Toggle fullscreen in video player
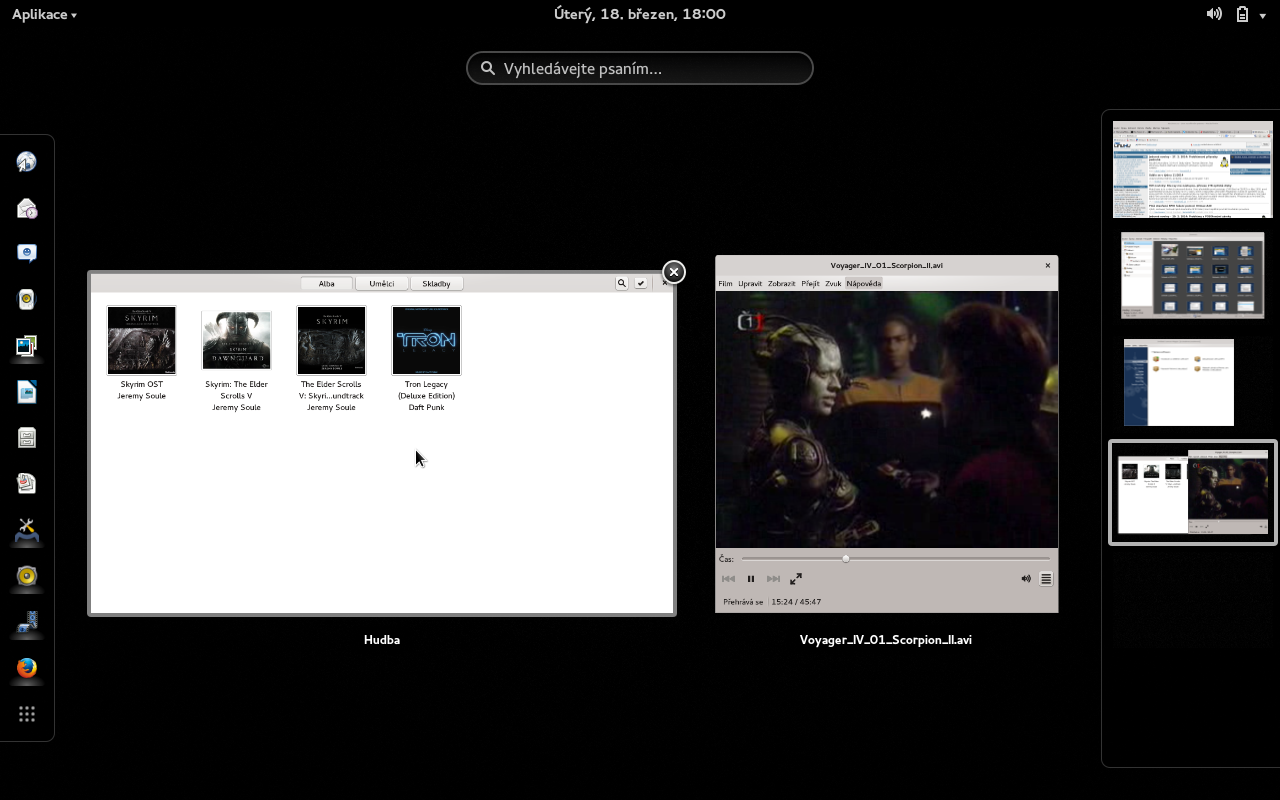Image resolution: width=1280 pixels, height=800 pixels. (x=796, y=579)
